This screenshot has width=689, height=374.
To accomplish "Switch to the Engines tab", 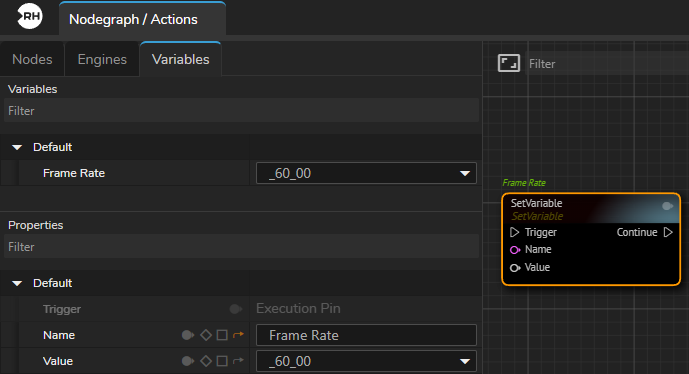I will 102,59.
